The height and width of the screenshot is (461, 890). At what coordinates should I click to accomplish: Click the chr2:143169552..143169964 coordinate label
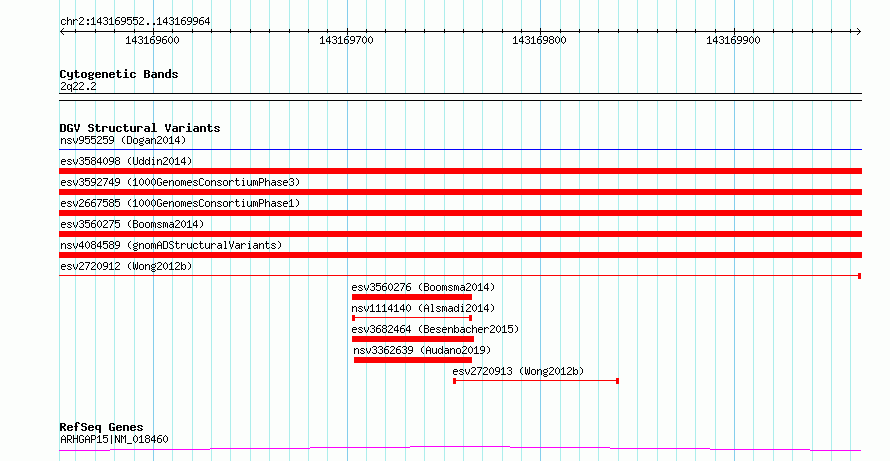pos(135,21)
